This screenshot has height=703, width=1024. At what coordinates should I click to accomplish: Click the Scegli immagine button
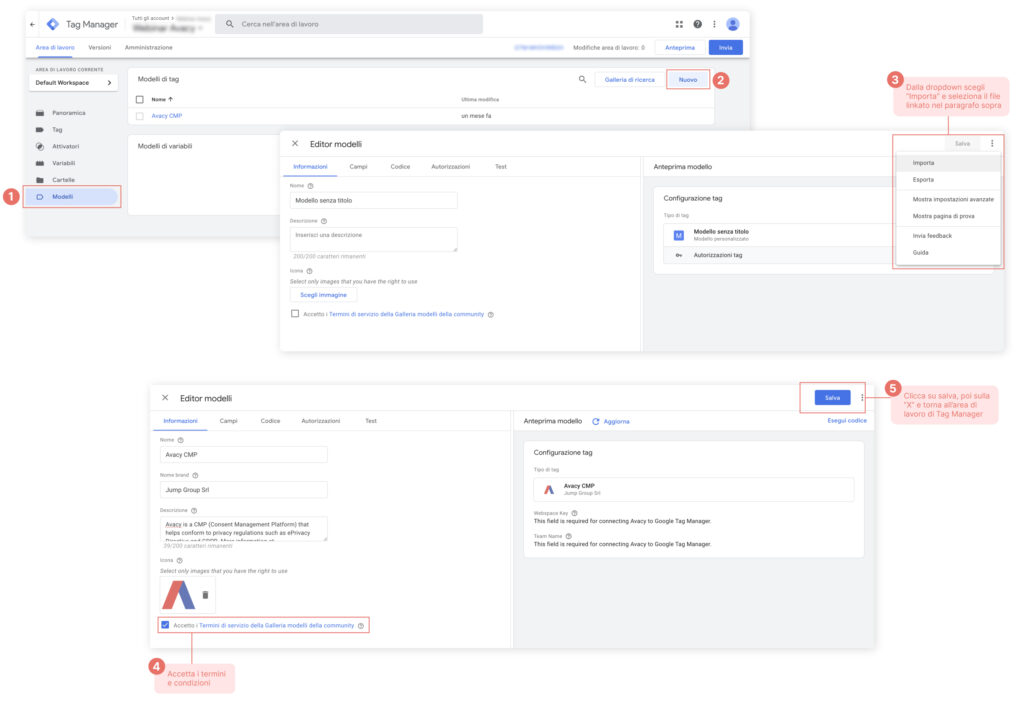tap(323, 295)
